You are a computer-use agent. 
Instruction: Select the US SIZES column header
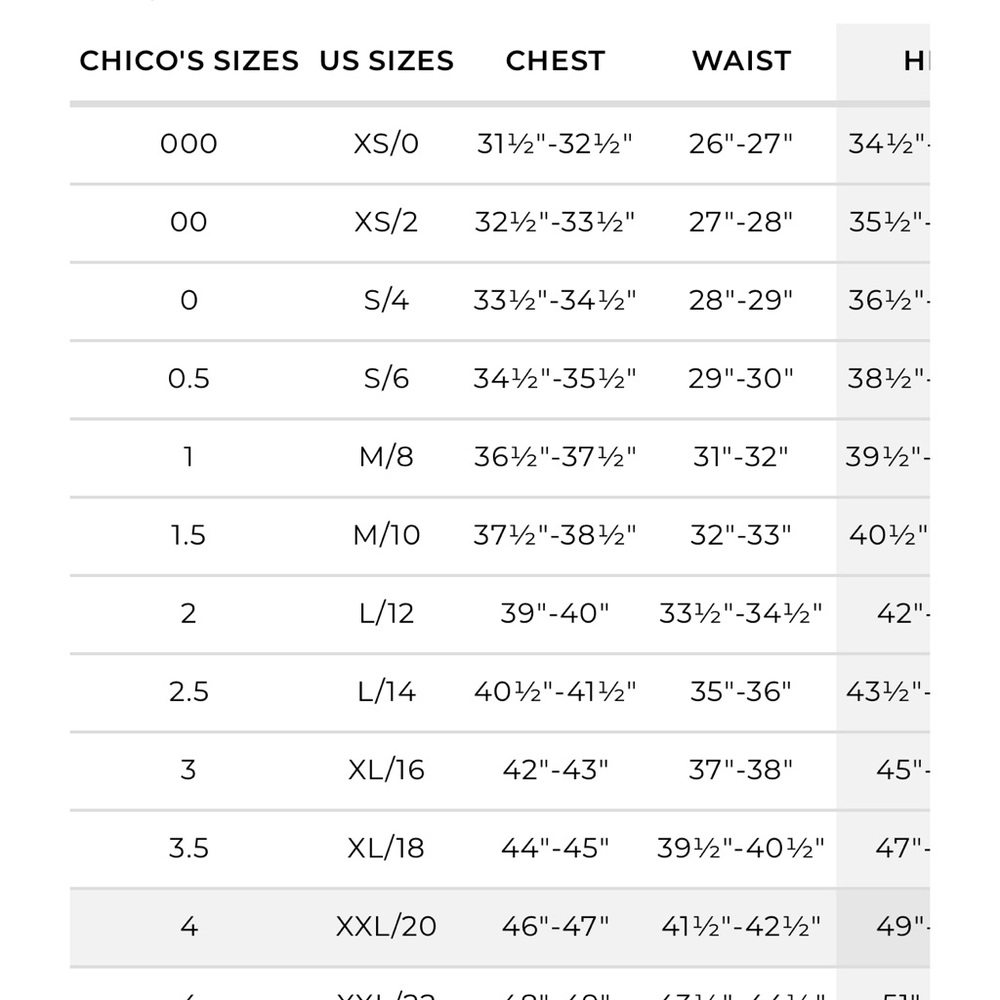pos(386,61)
